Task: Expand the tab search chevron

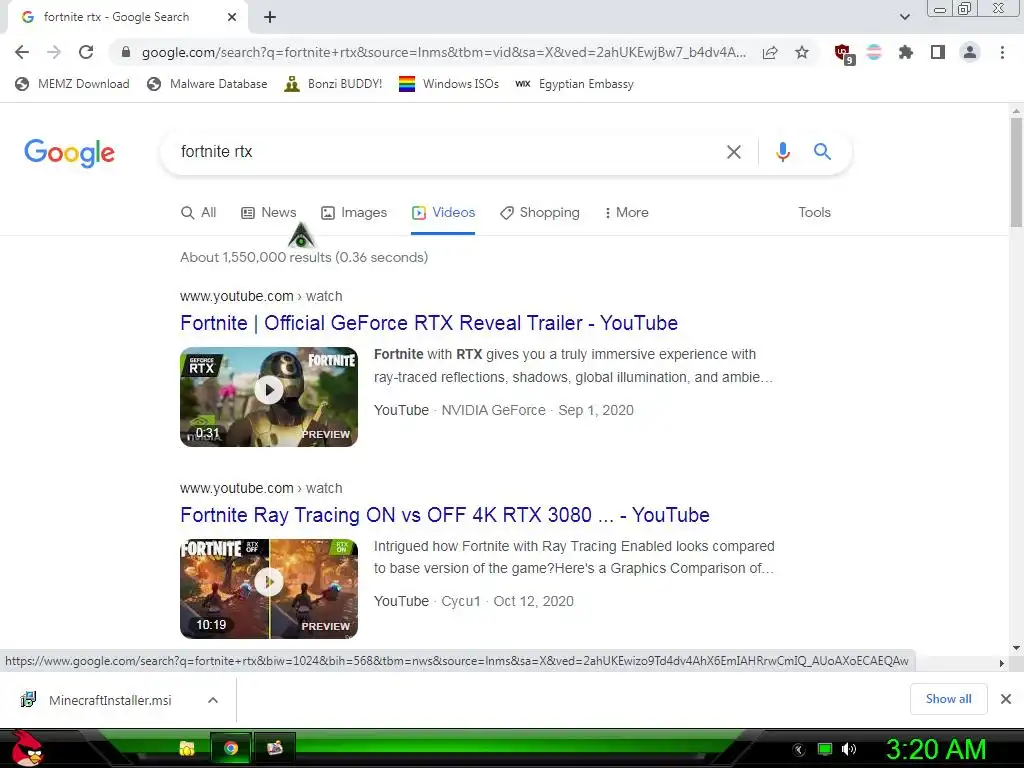Action: click(x=904, y=18)
